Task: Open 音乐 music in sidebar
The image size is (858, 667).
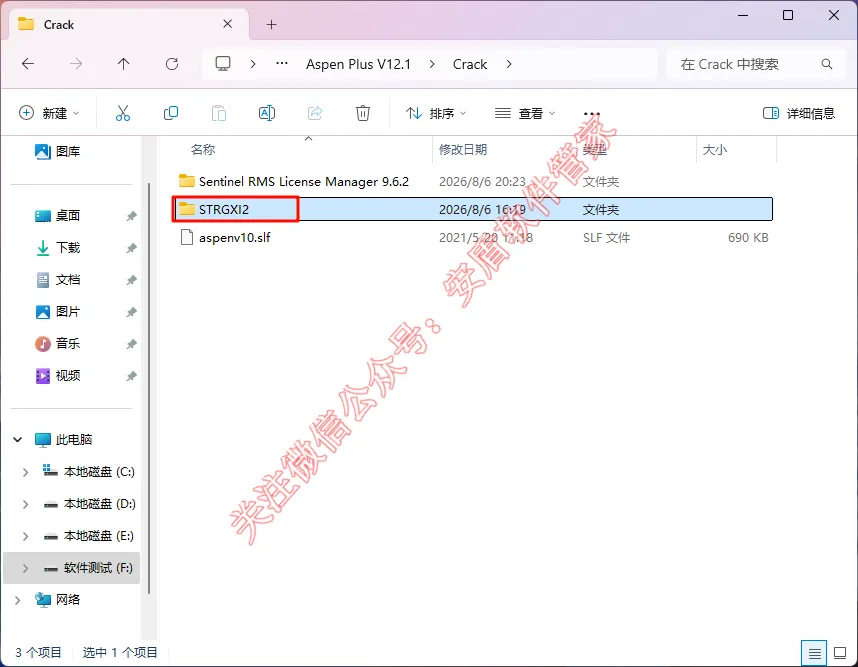Action: (x=57, y=344)
